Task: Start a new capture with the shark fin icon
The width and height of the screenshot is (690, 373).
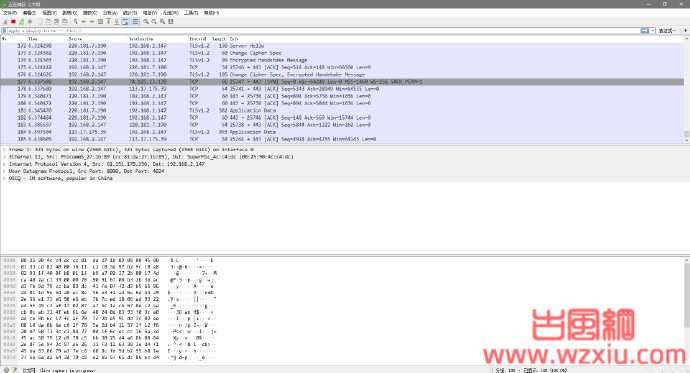Action: (x=5, y=22)
